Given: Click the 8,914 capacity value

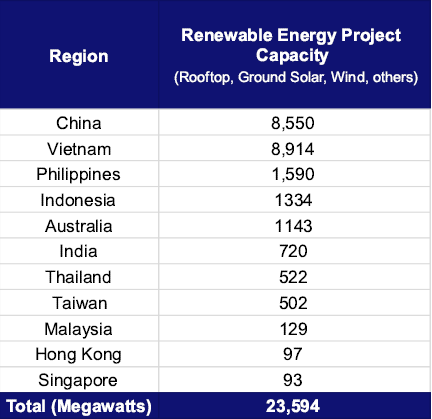Looking at the screenshot, I should click(x=293, y=149).
